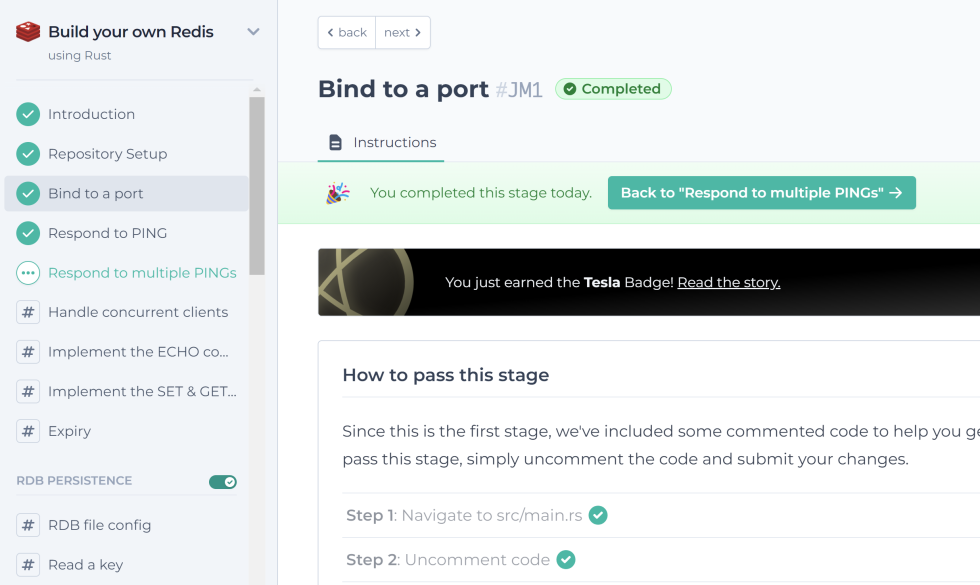The height and width of the screenshot is (585, 980).
Task: Click Back to "Respond to multiple PINGs" button
Action: pyautogui.click(x=761, y=193)
